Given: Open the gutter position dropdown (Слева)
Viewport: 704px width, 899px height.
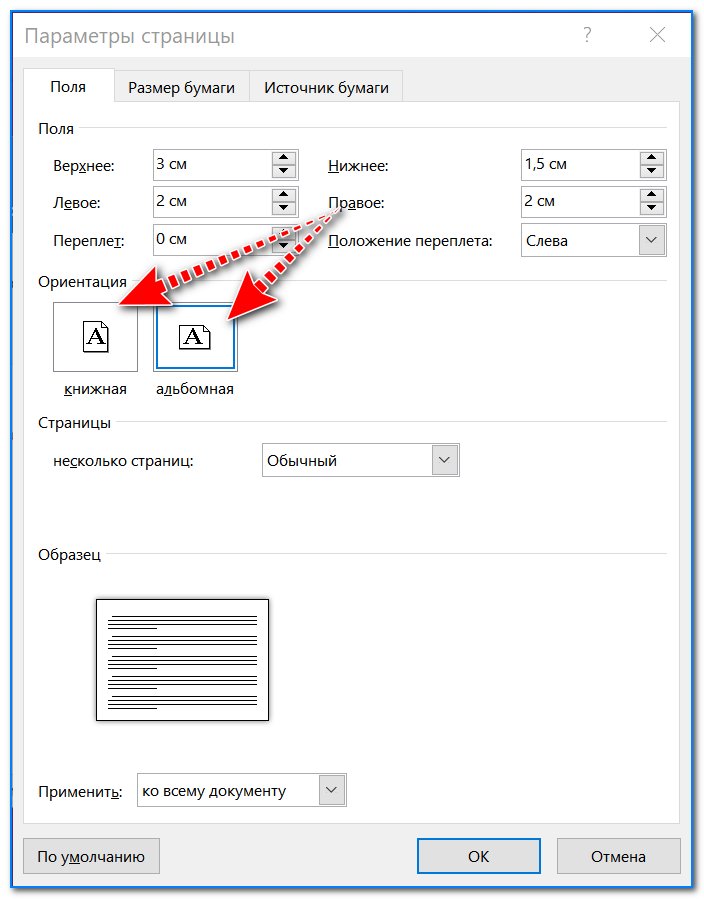Looking at the screenshot, I should 652,240.
